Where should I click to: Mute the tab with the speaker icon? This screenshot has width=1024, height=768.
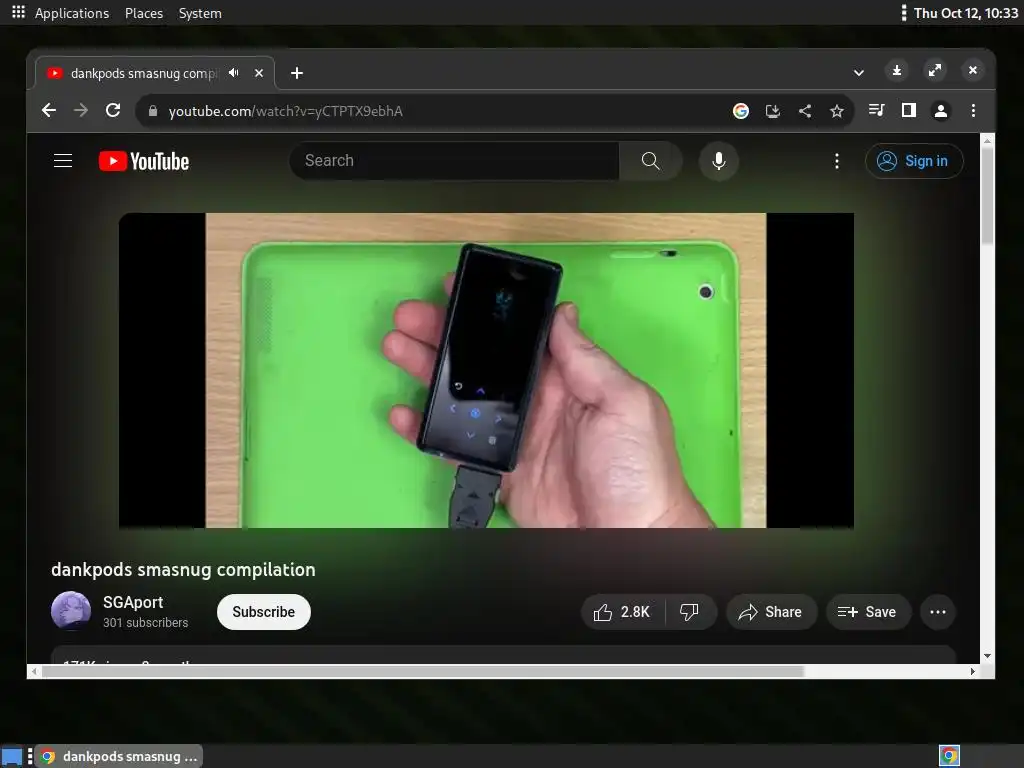coord(234,73)
